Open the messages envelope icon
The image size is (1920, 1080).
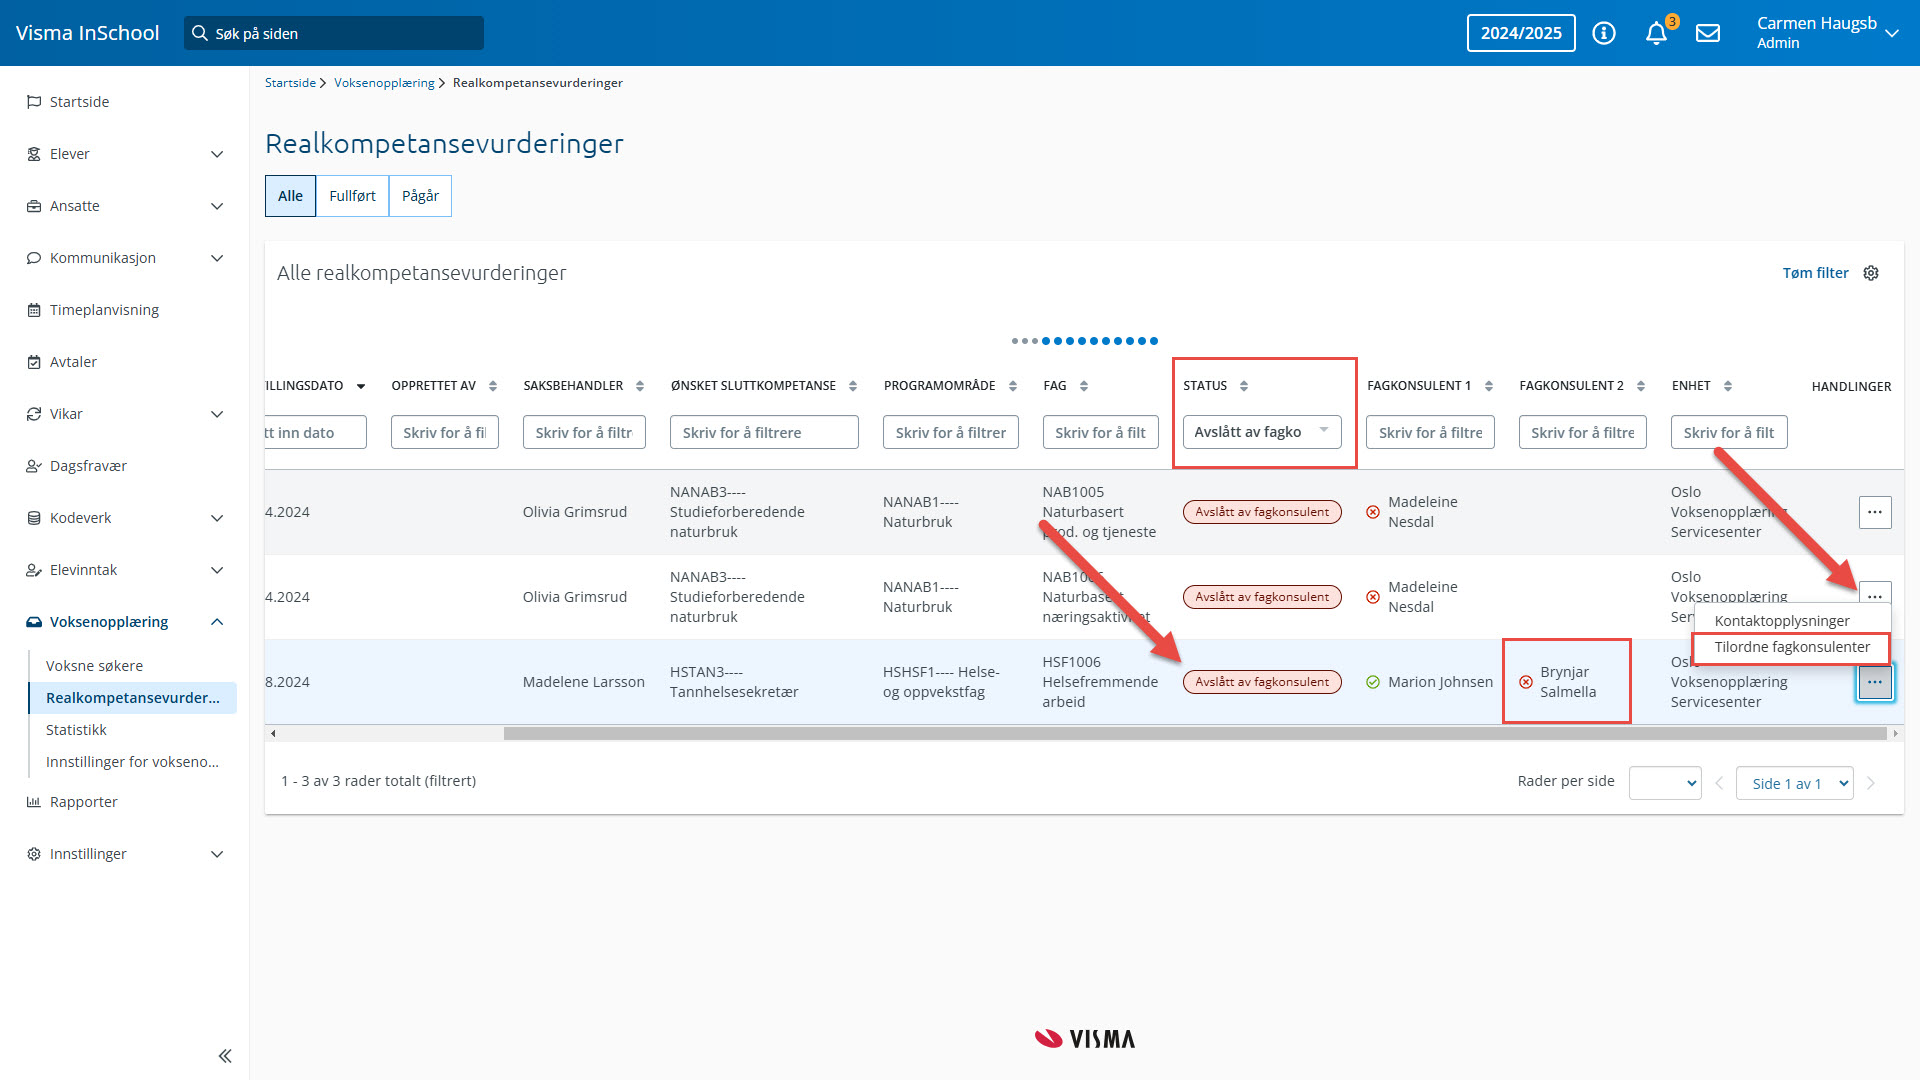[1708, 33]
